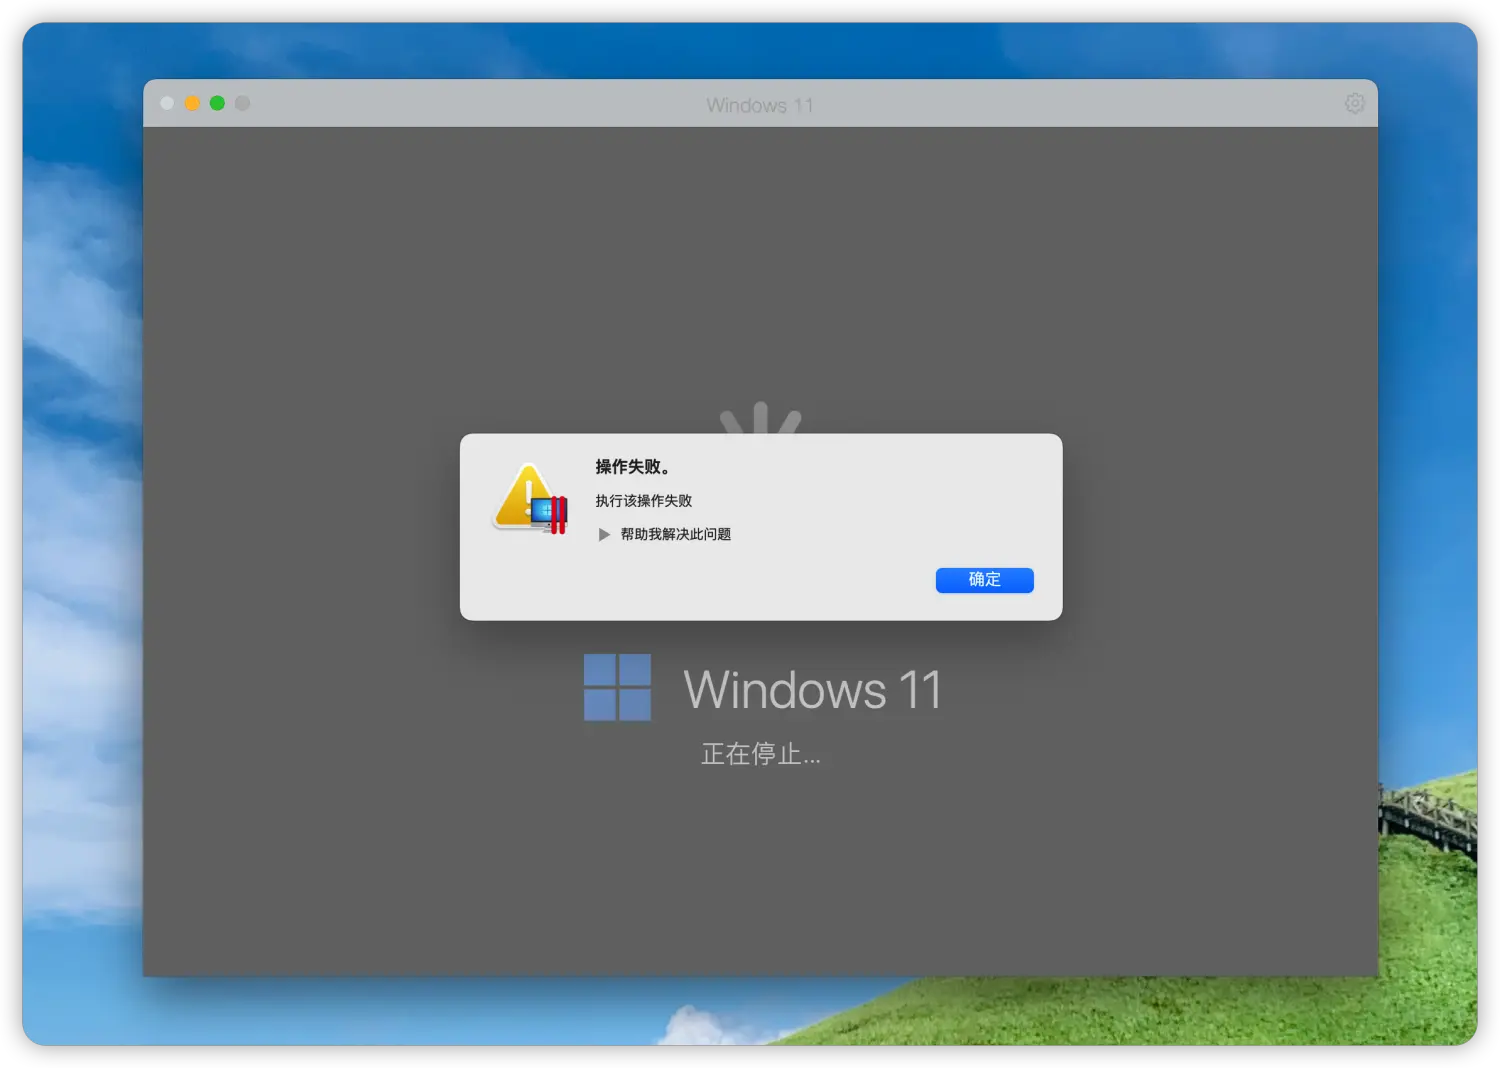
Task: Click the gray close button of the Windows 11 window
Action: (x=167, y=103)
